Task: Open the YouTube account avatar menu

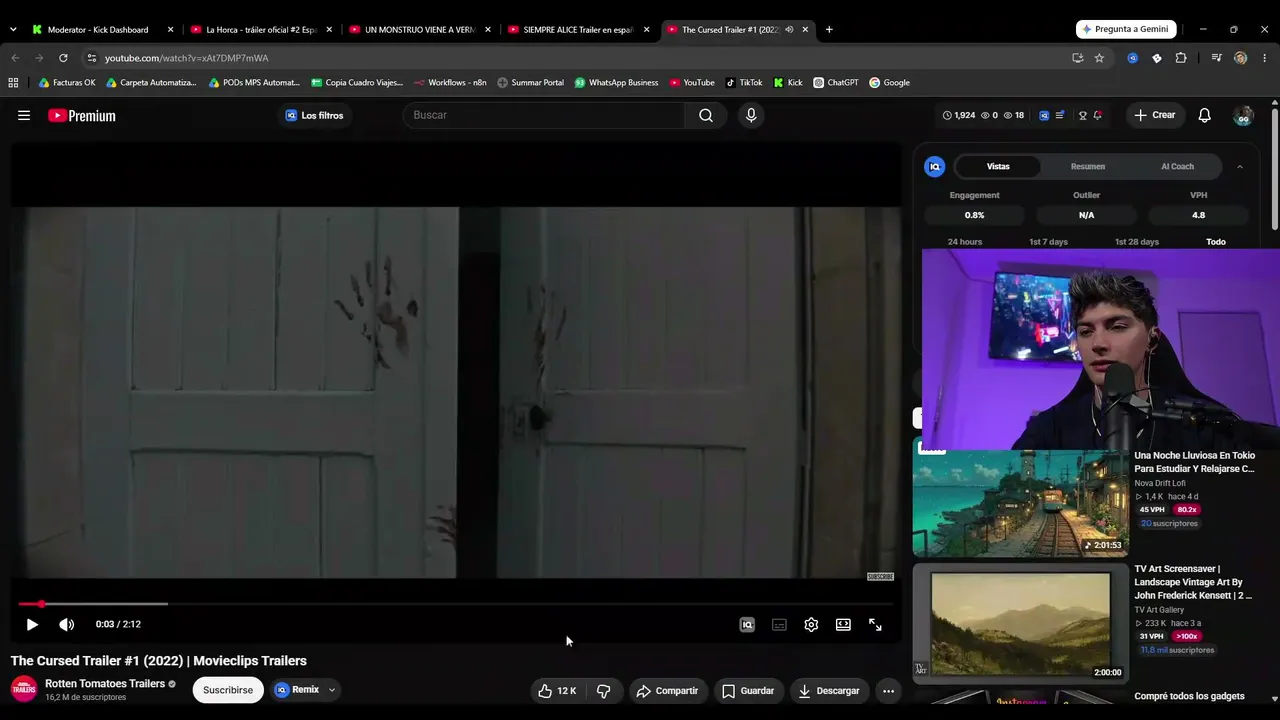Action: click(1243, 115)
